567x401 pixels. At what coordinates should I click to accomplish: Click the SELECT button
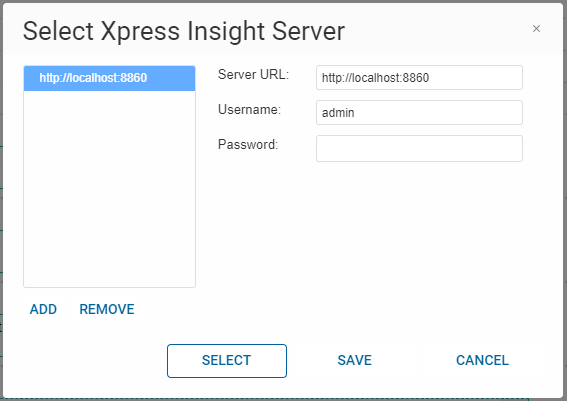(x=227, y=361)
